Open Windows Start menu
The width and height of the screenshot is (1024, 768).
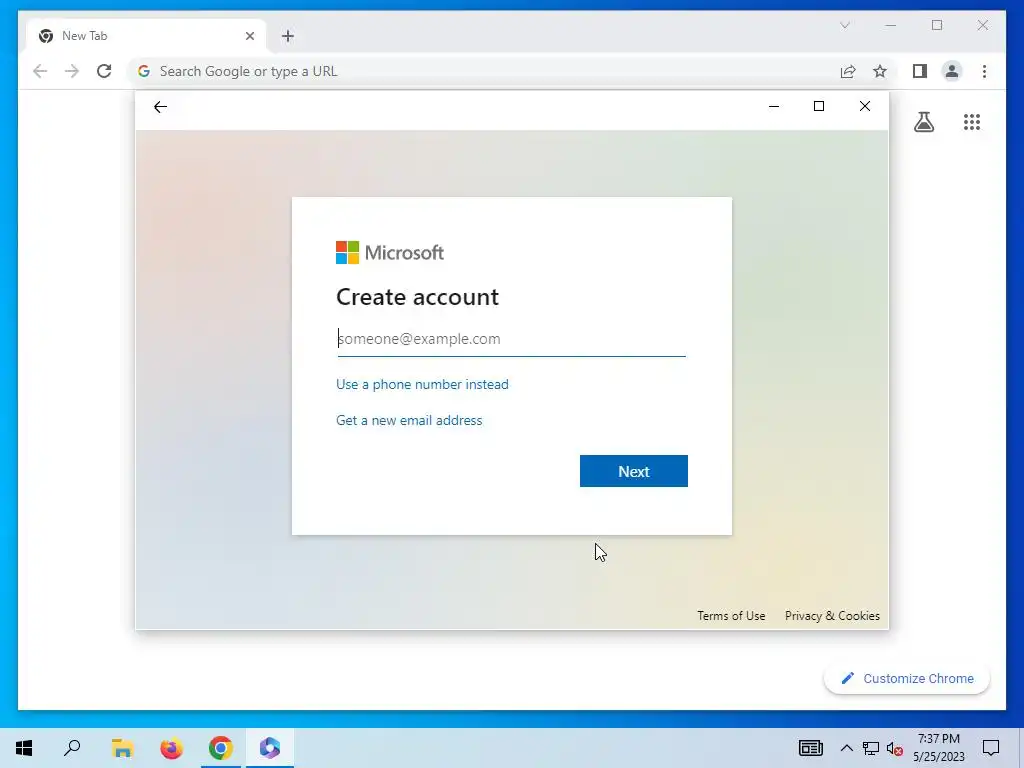coord(24,748)
